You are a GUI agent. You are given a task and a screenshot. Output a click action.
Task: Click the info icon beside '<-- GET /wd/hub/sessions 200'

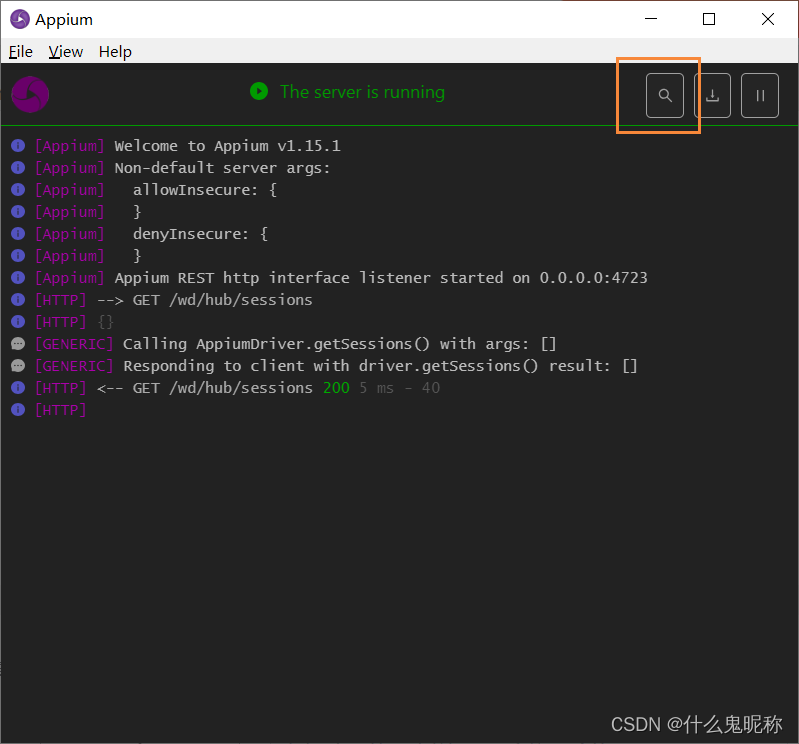coord(18,388)
